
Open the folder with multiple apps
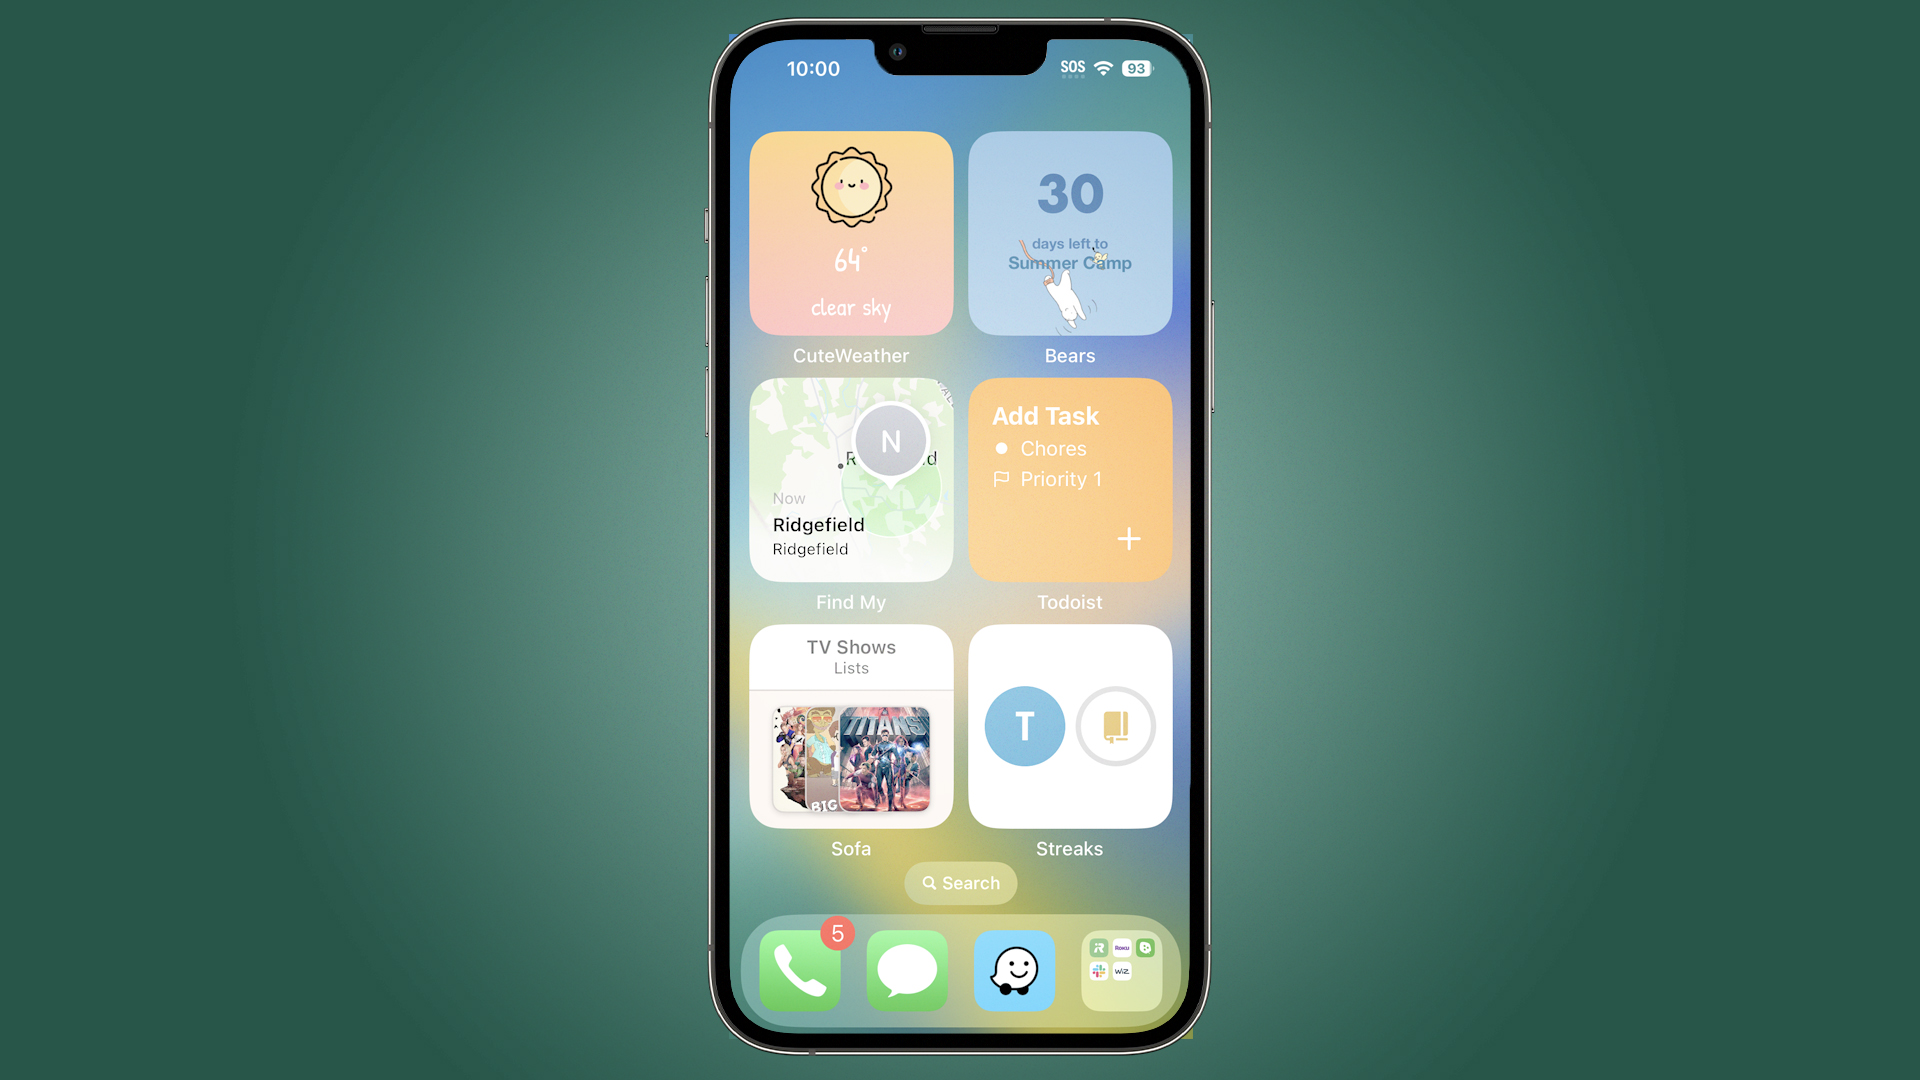pos(1122,971)
